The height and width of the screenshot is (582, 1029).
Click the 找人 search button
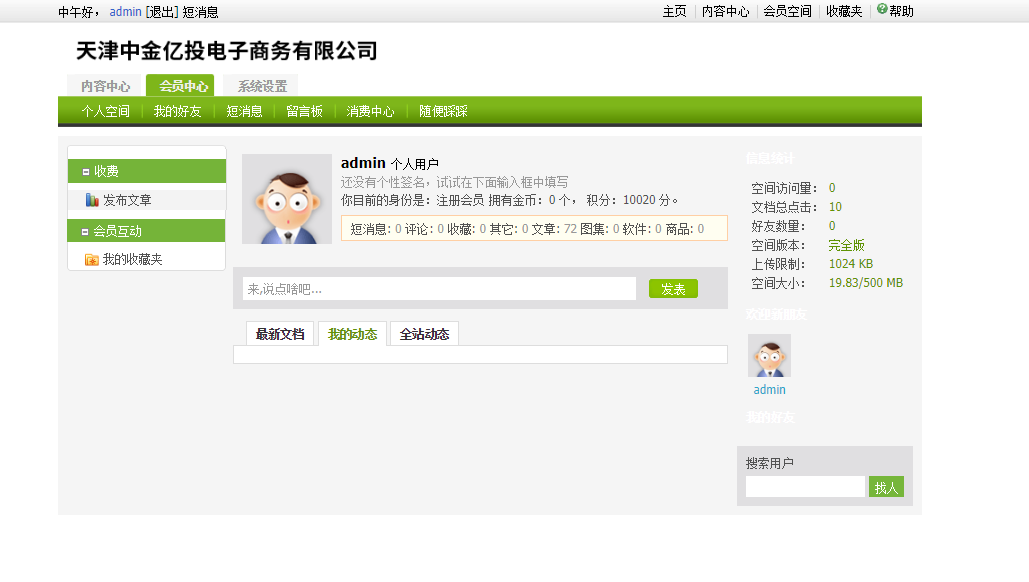pos(886,487)
